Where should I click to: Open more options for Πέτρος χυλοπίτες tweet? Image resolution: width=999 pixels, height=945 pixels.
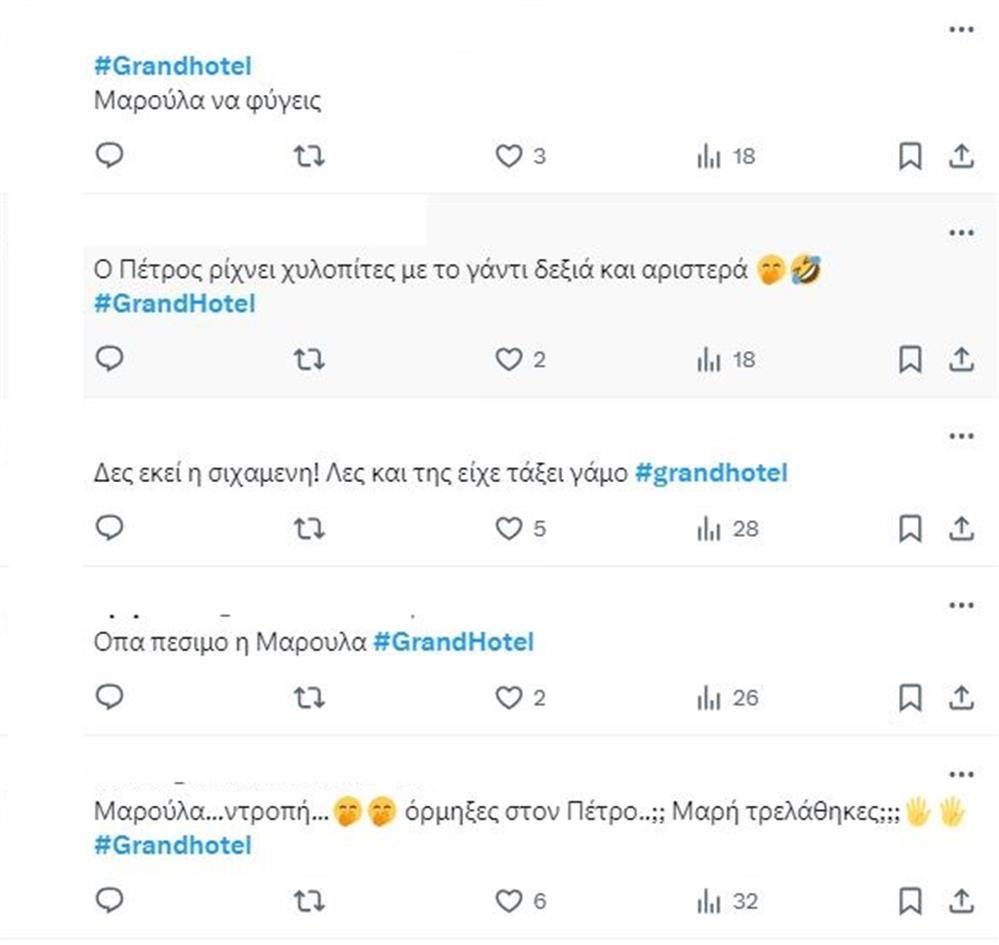point(960,233)
